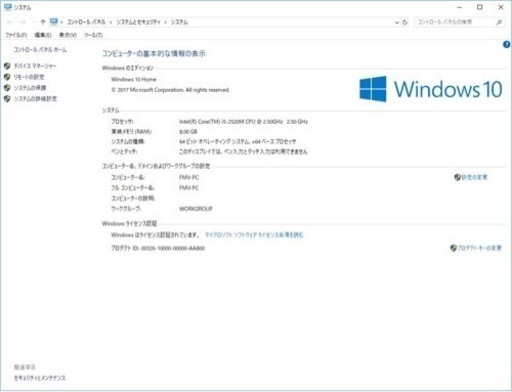The height and width of the screenshot is (392, 512).
Task: Open システムの保護 link
Action: (30, 88)
